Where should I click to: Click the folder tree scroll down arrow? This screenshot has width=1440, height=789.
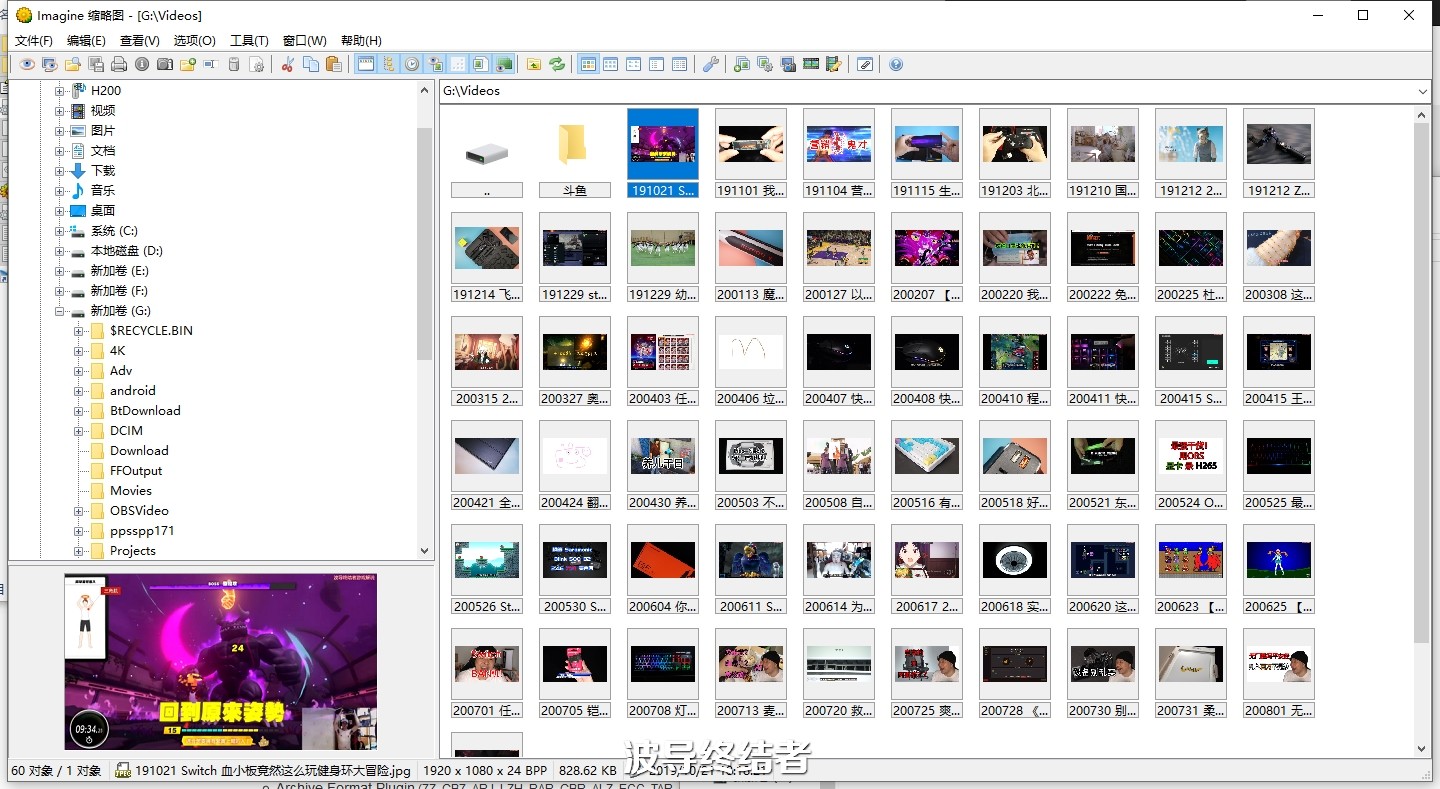pyautogui.click(x=424, y=551)
